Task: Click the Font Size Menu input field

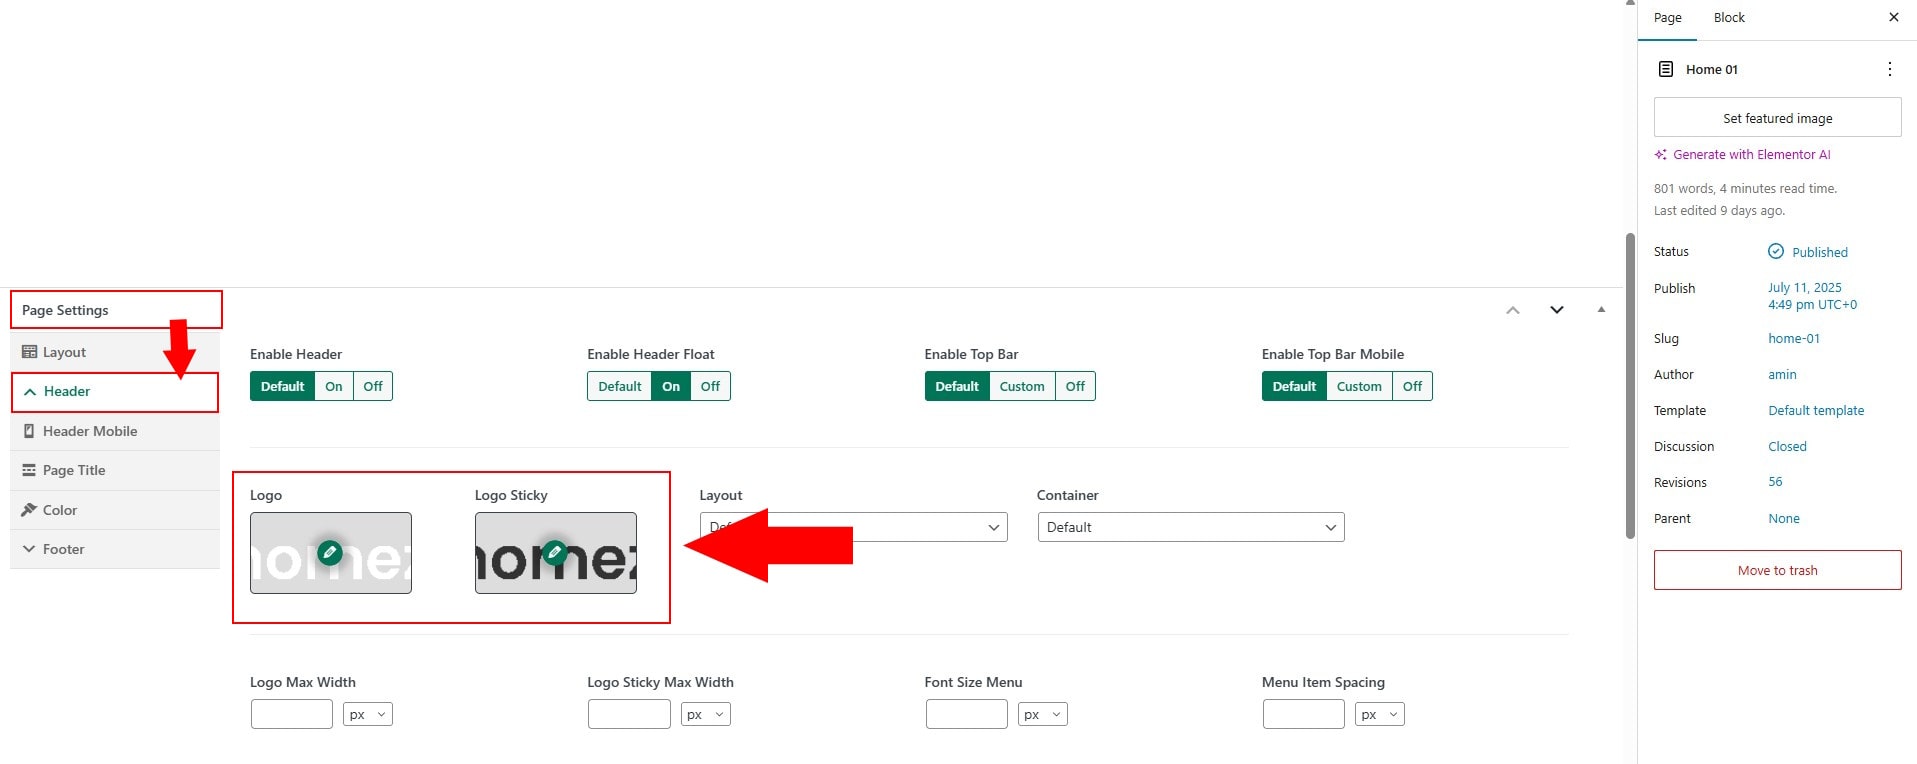Action: (x=966, y=714)
